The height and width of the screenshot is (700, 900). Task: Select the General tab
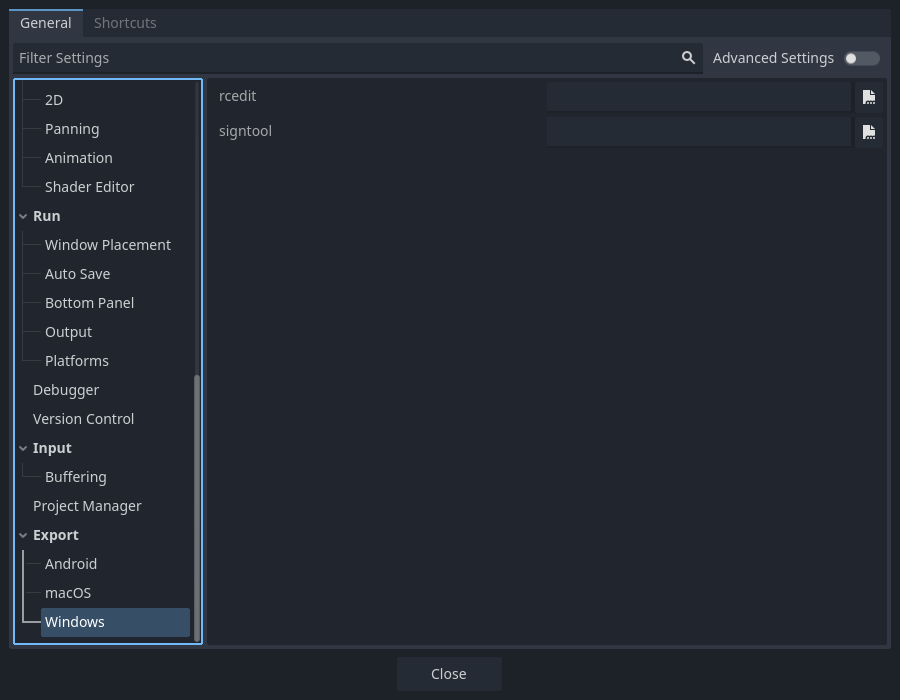[46, 23]
